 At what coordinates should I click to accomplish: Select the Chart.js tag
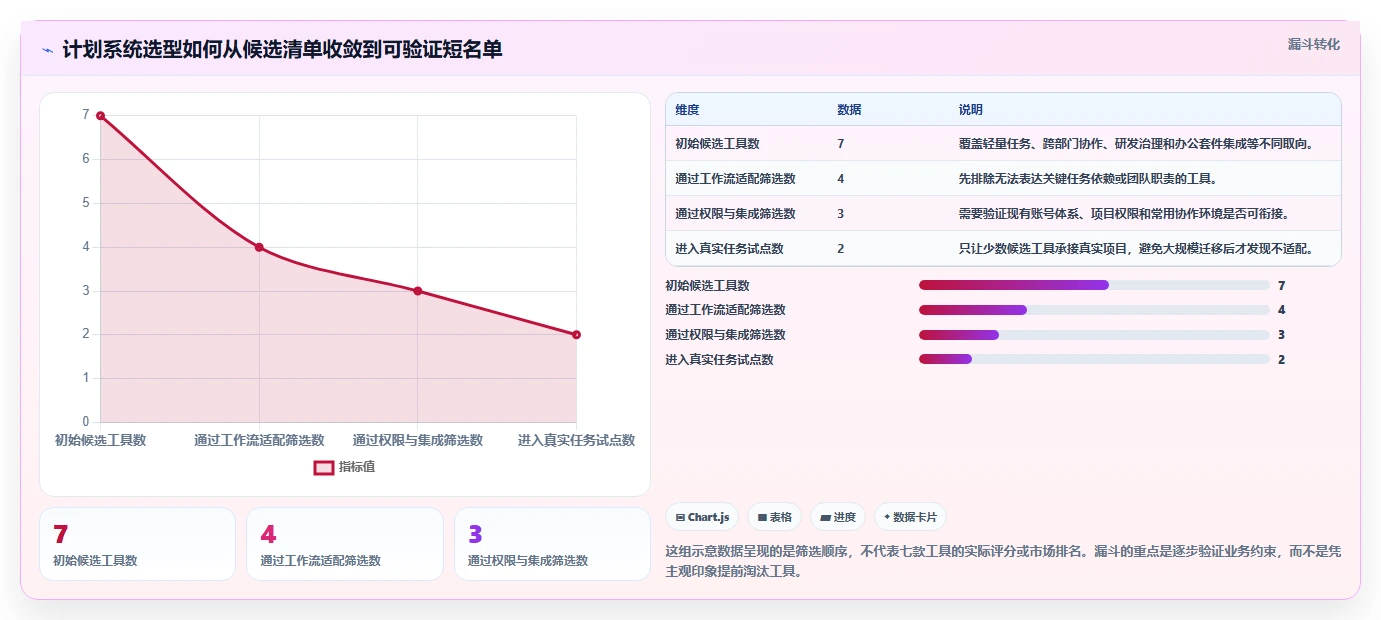coord(703,517)
